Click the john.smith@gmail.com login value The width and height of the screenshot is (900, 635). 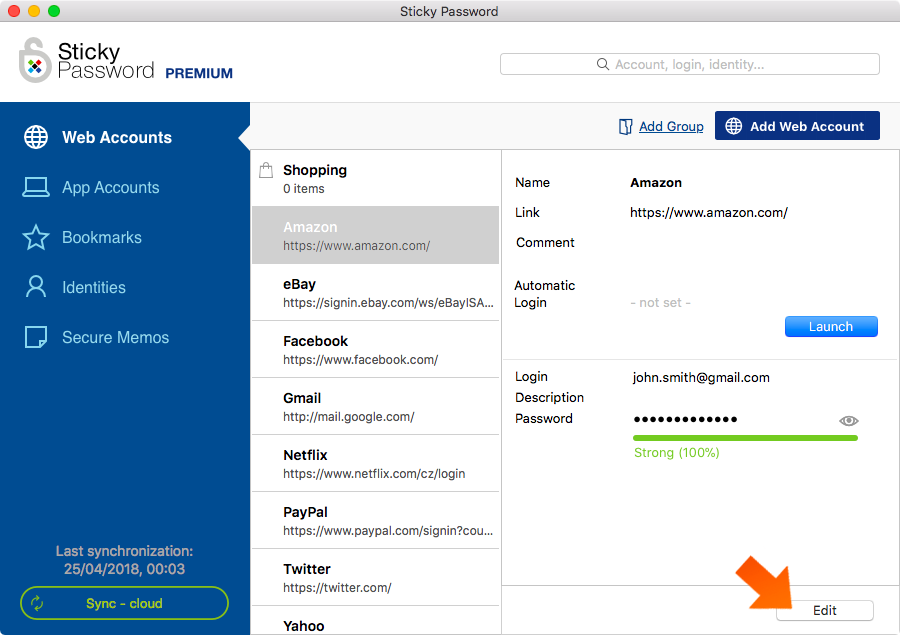(701, 377)
